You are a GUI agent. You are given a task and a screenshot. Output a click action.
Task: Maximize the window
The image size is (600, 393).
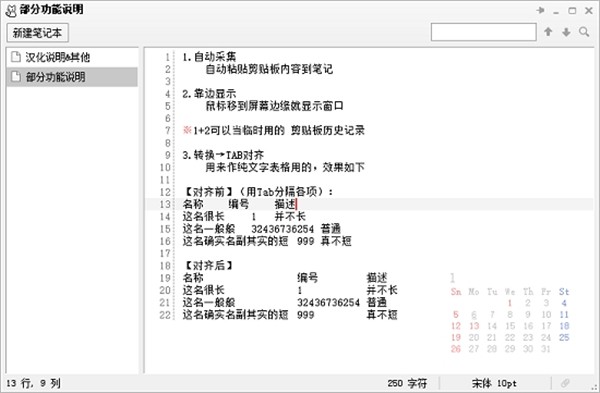point(572,10)
